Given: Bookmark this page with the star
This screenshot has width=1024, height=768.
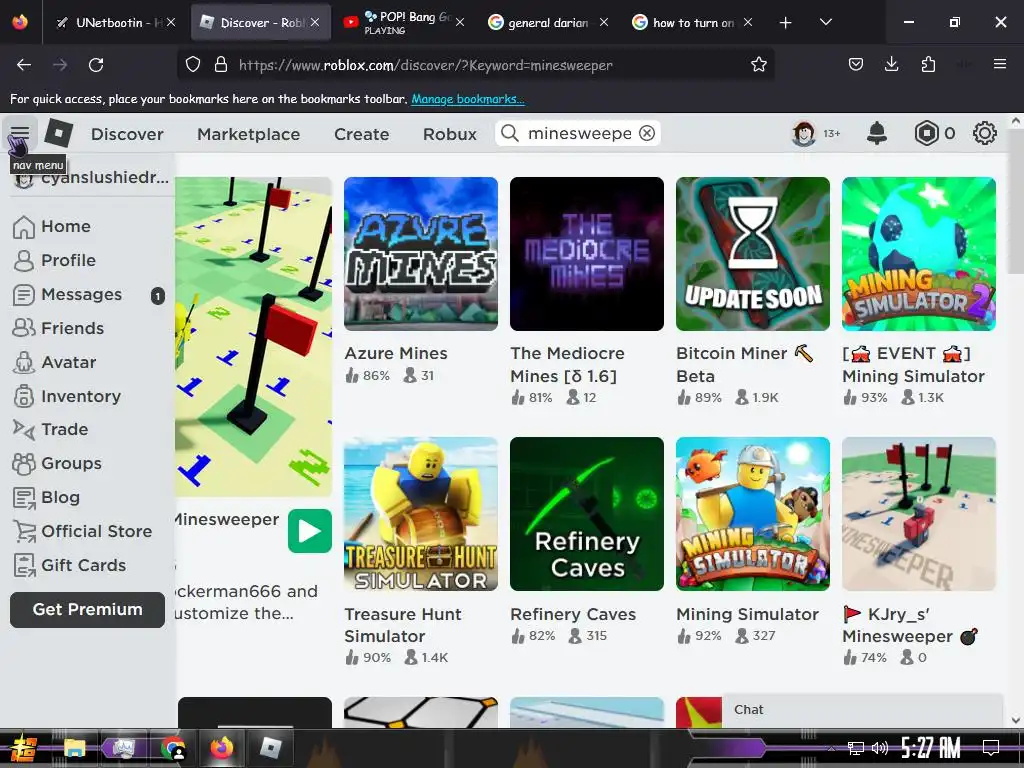Looking at the screenshot, I should pyautogui.click(x=758, y=65).
